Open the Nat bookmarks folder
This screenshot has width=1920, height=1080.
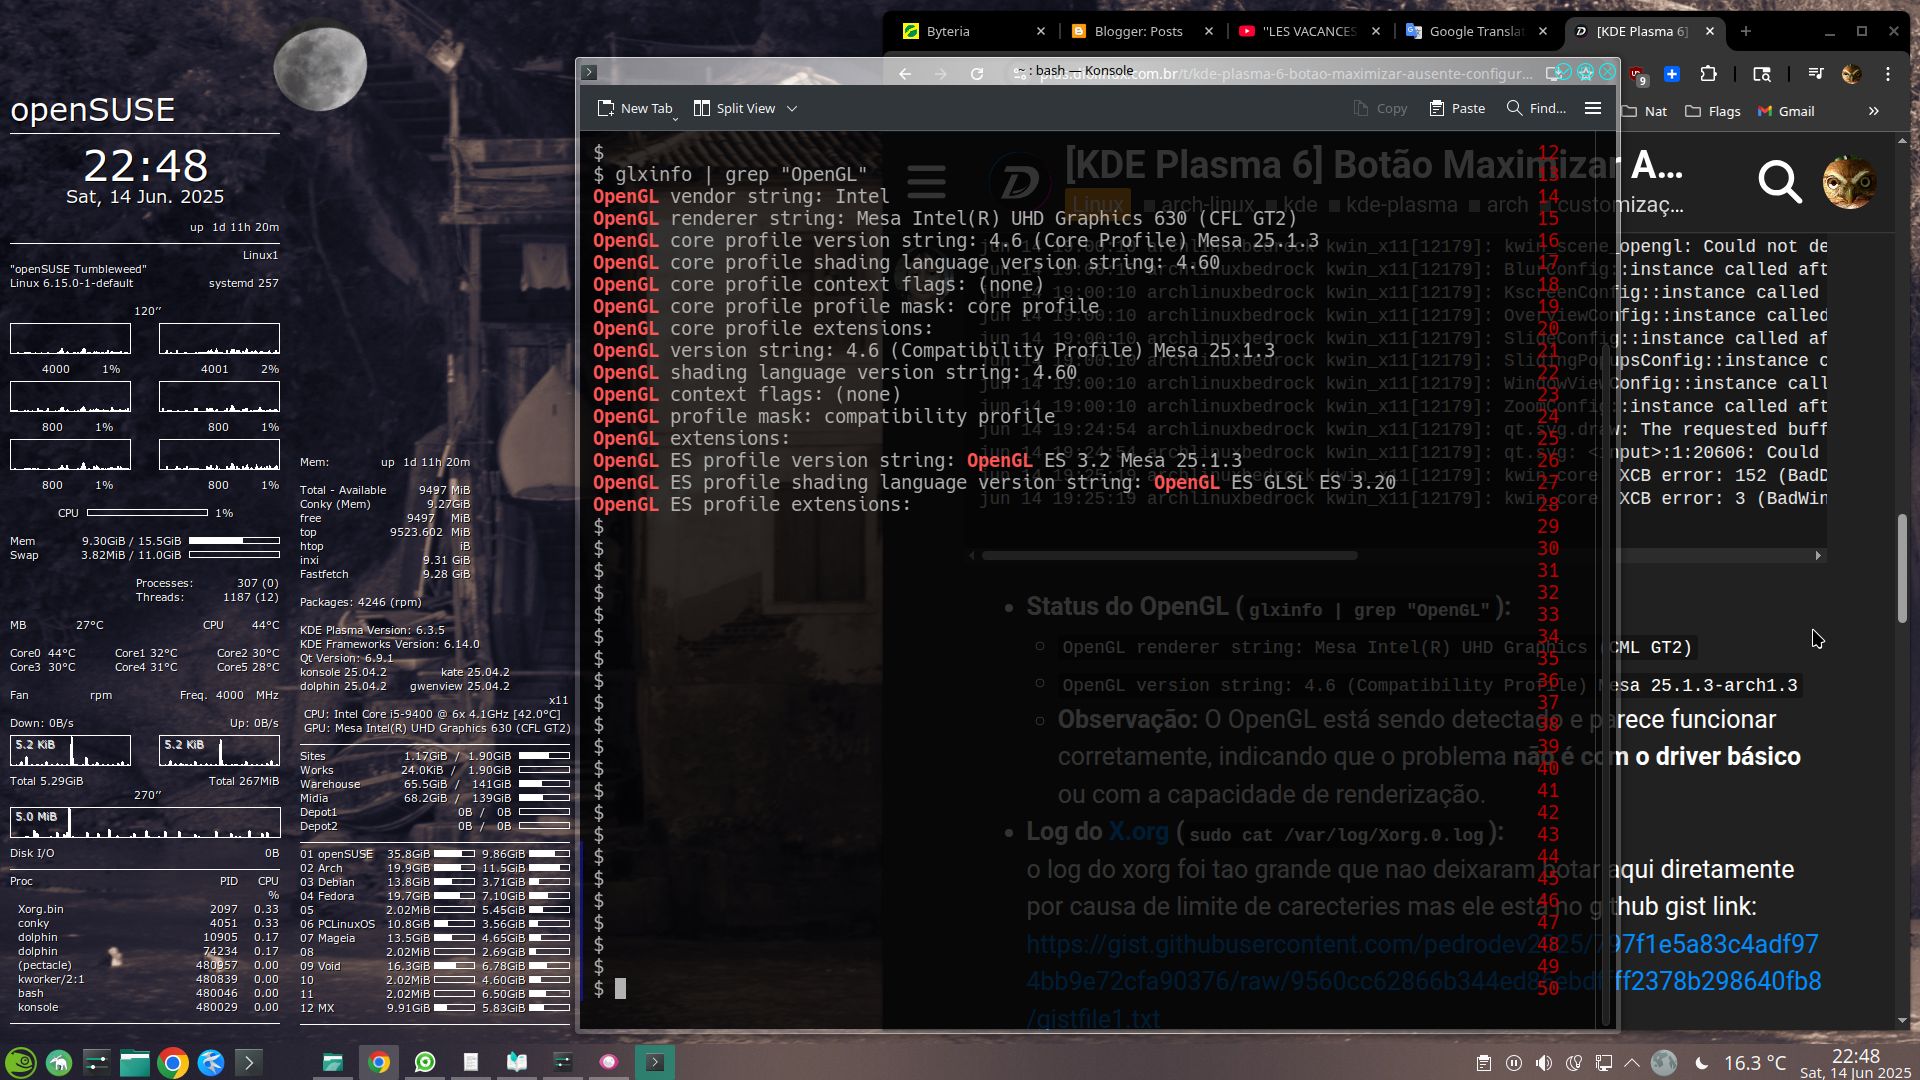[1644, 111]
